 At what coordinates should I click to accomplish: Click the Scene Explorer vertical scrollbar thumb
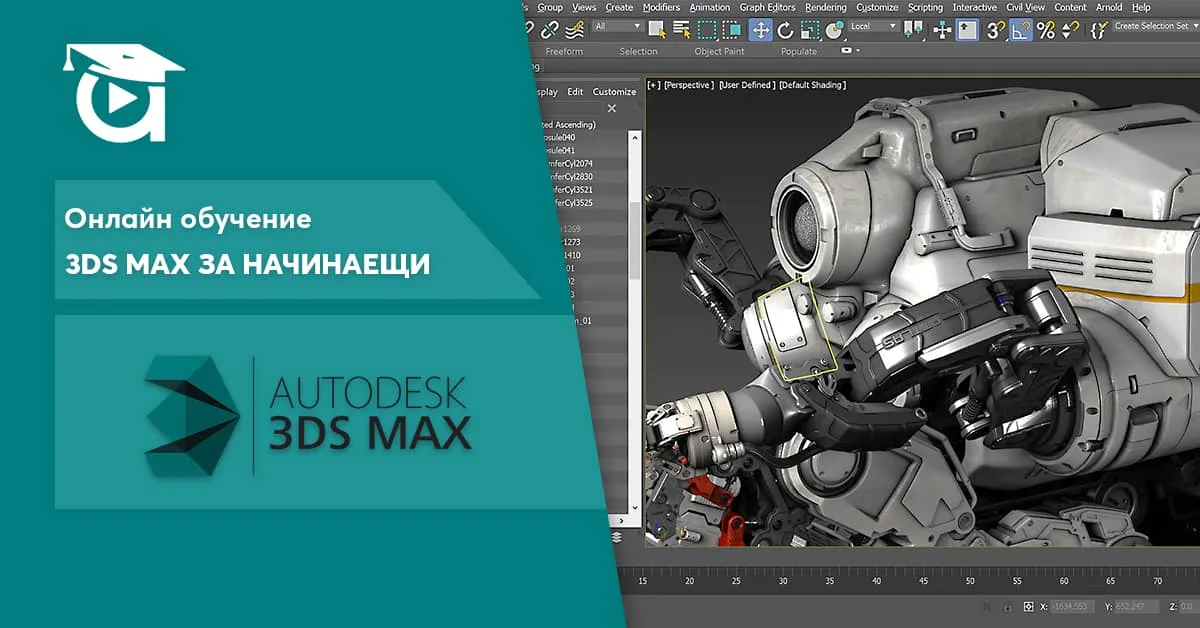pyautogui.click(x=635, y=240)
